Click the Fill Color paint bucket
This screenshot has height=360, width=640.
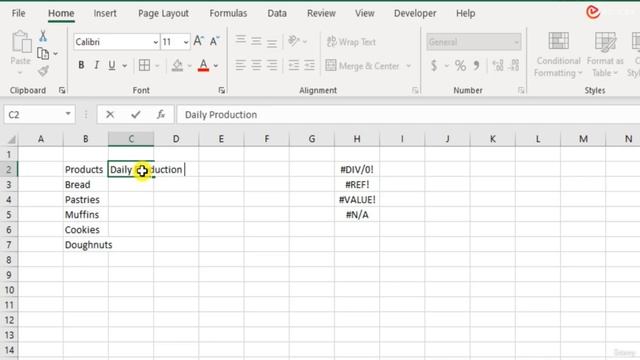click(177, 65)
